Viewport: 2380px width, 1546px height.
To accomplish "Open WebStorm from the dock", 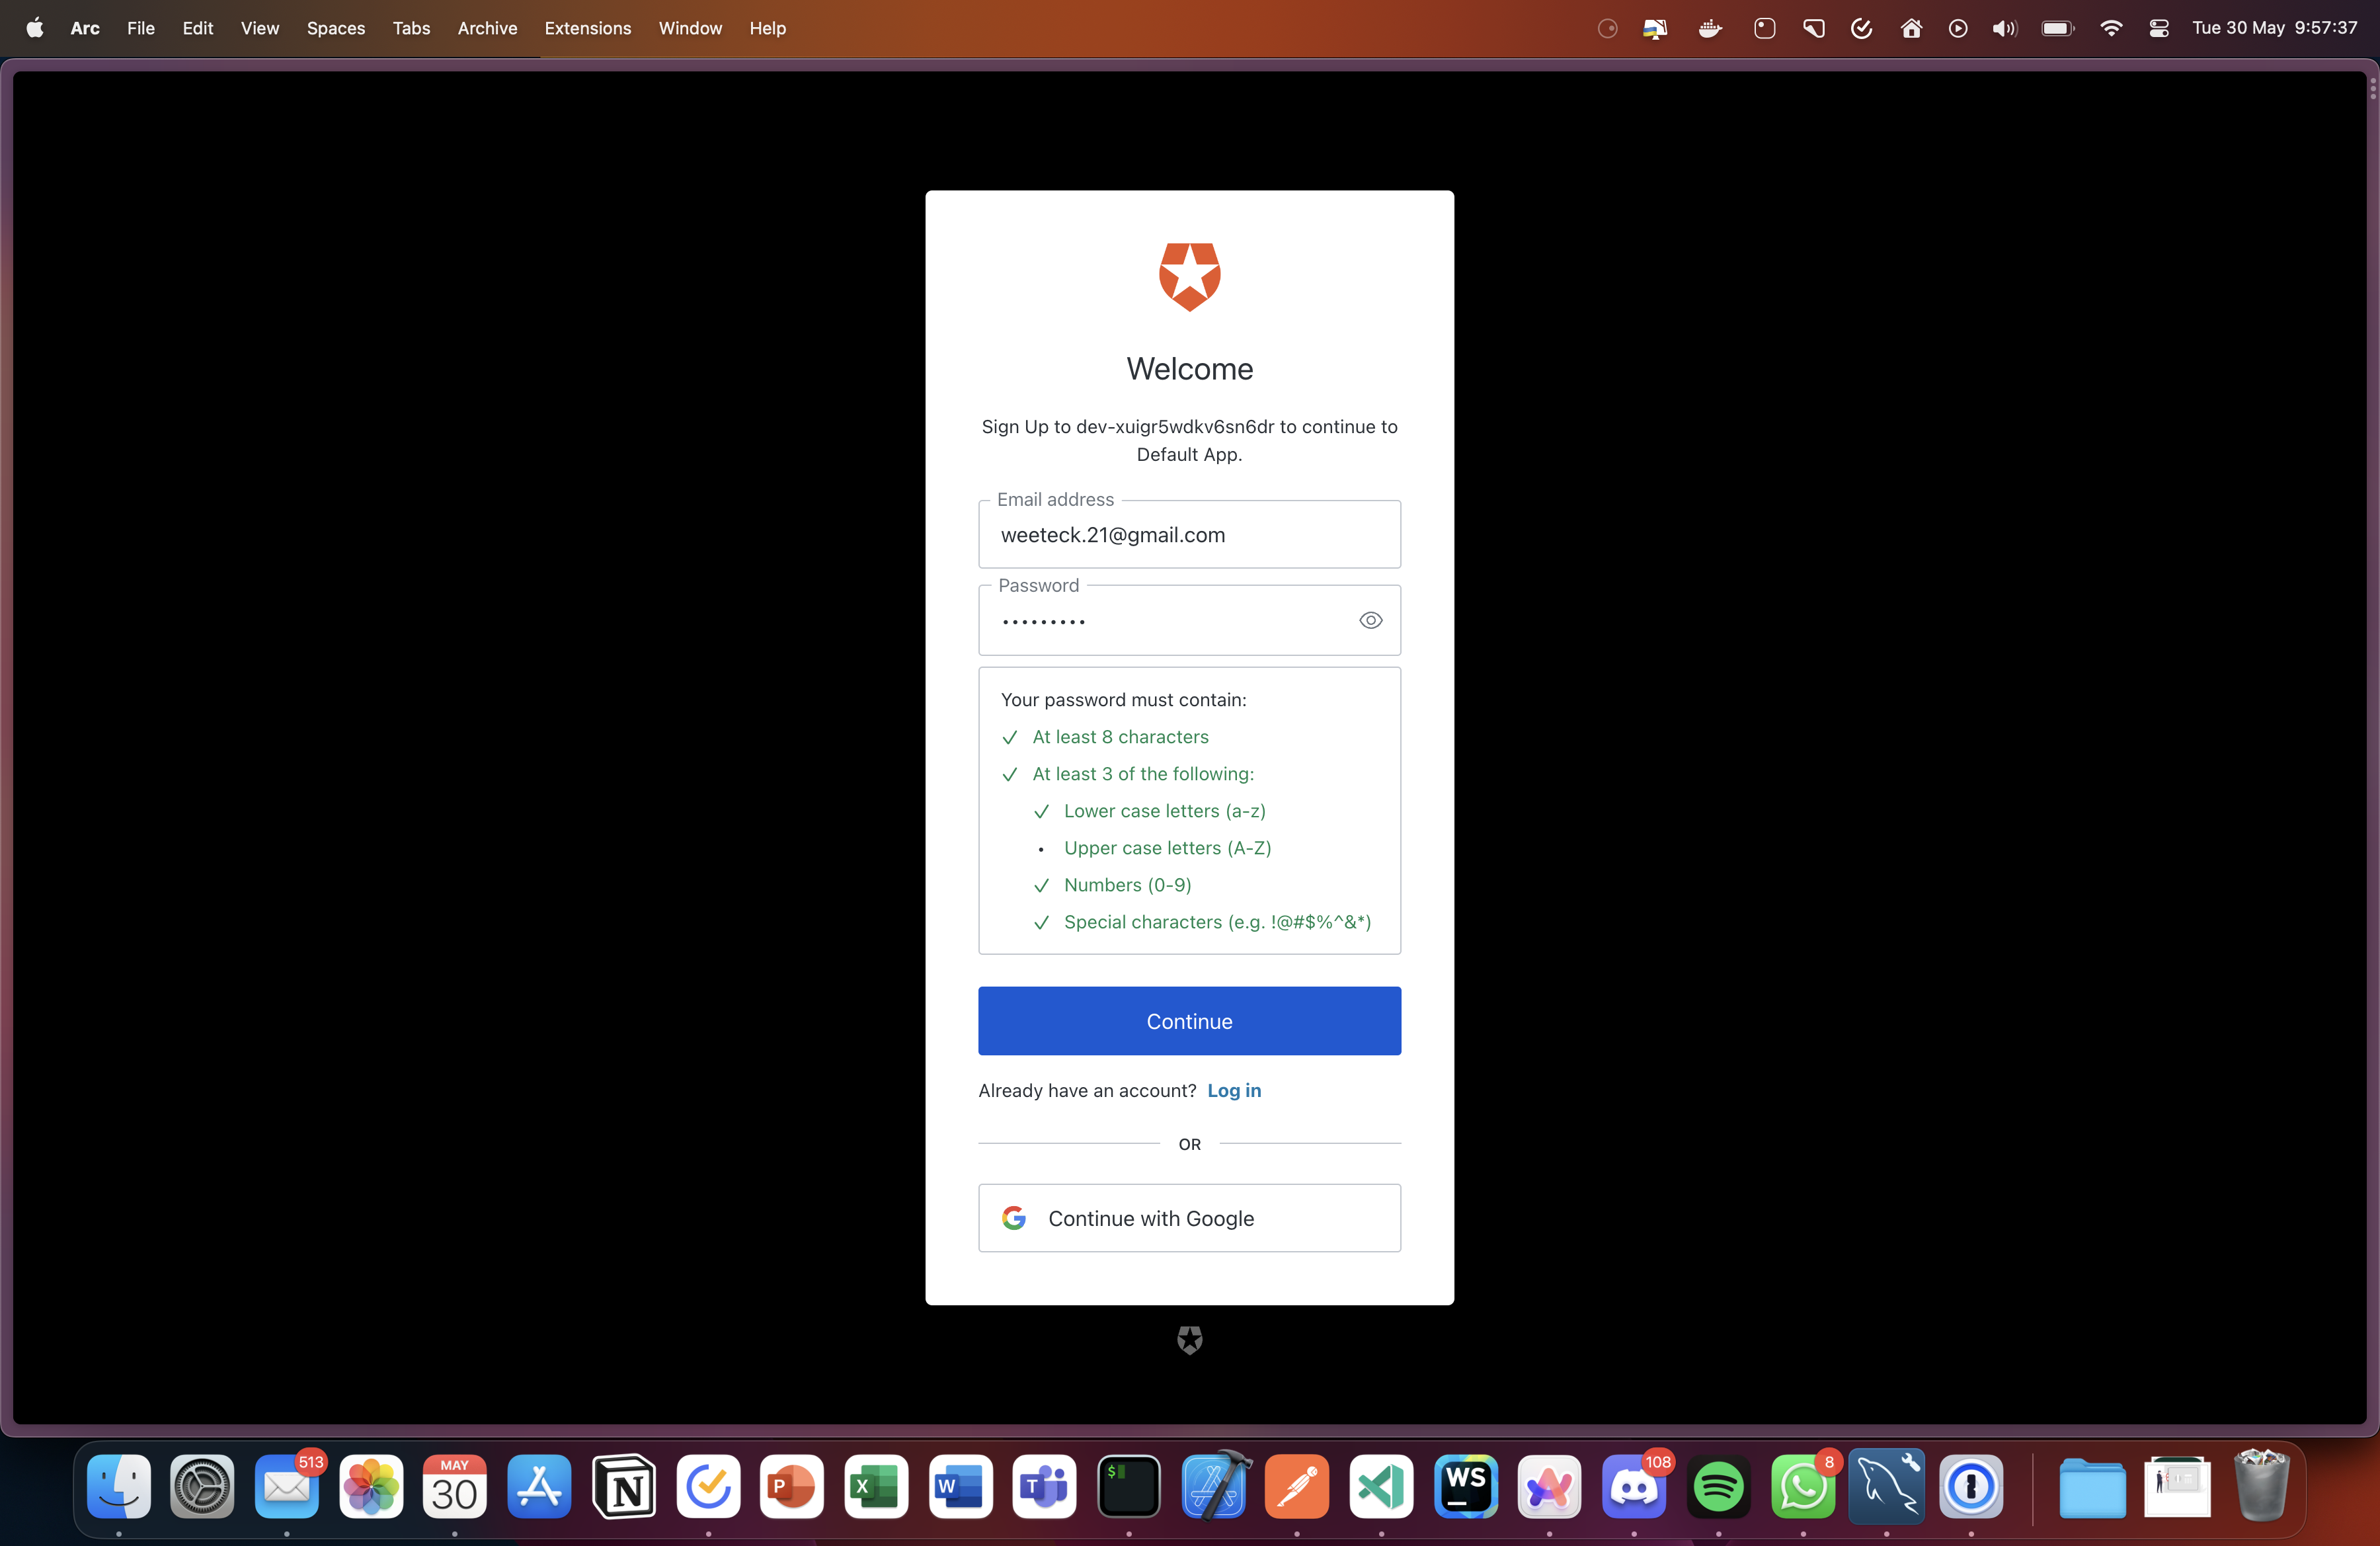I will tap(1465, 1487).
